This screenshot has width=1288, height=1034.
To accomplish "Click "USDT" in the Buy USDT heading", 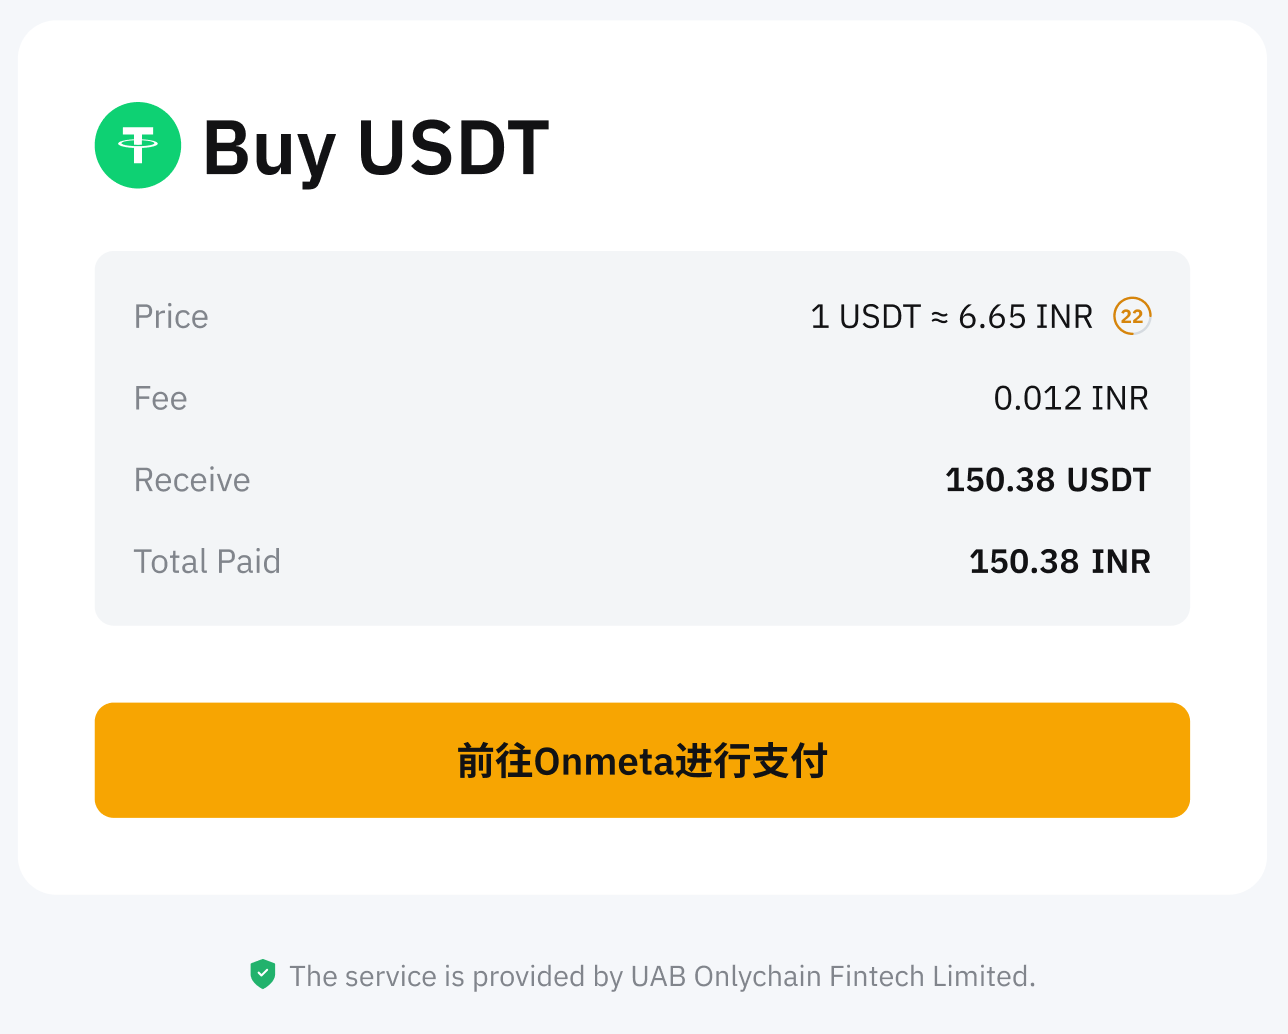I will (x=453, y=148).
